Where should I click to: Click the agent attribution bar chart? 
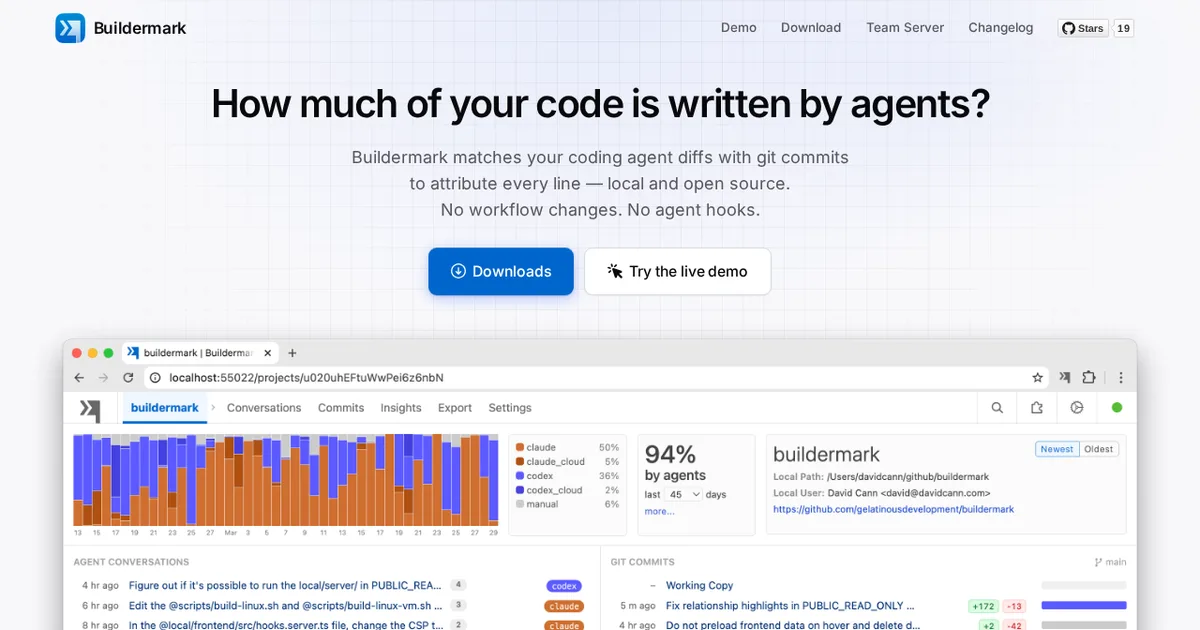point(285,480)
